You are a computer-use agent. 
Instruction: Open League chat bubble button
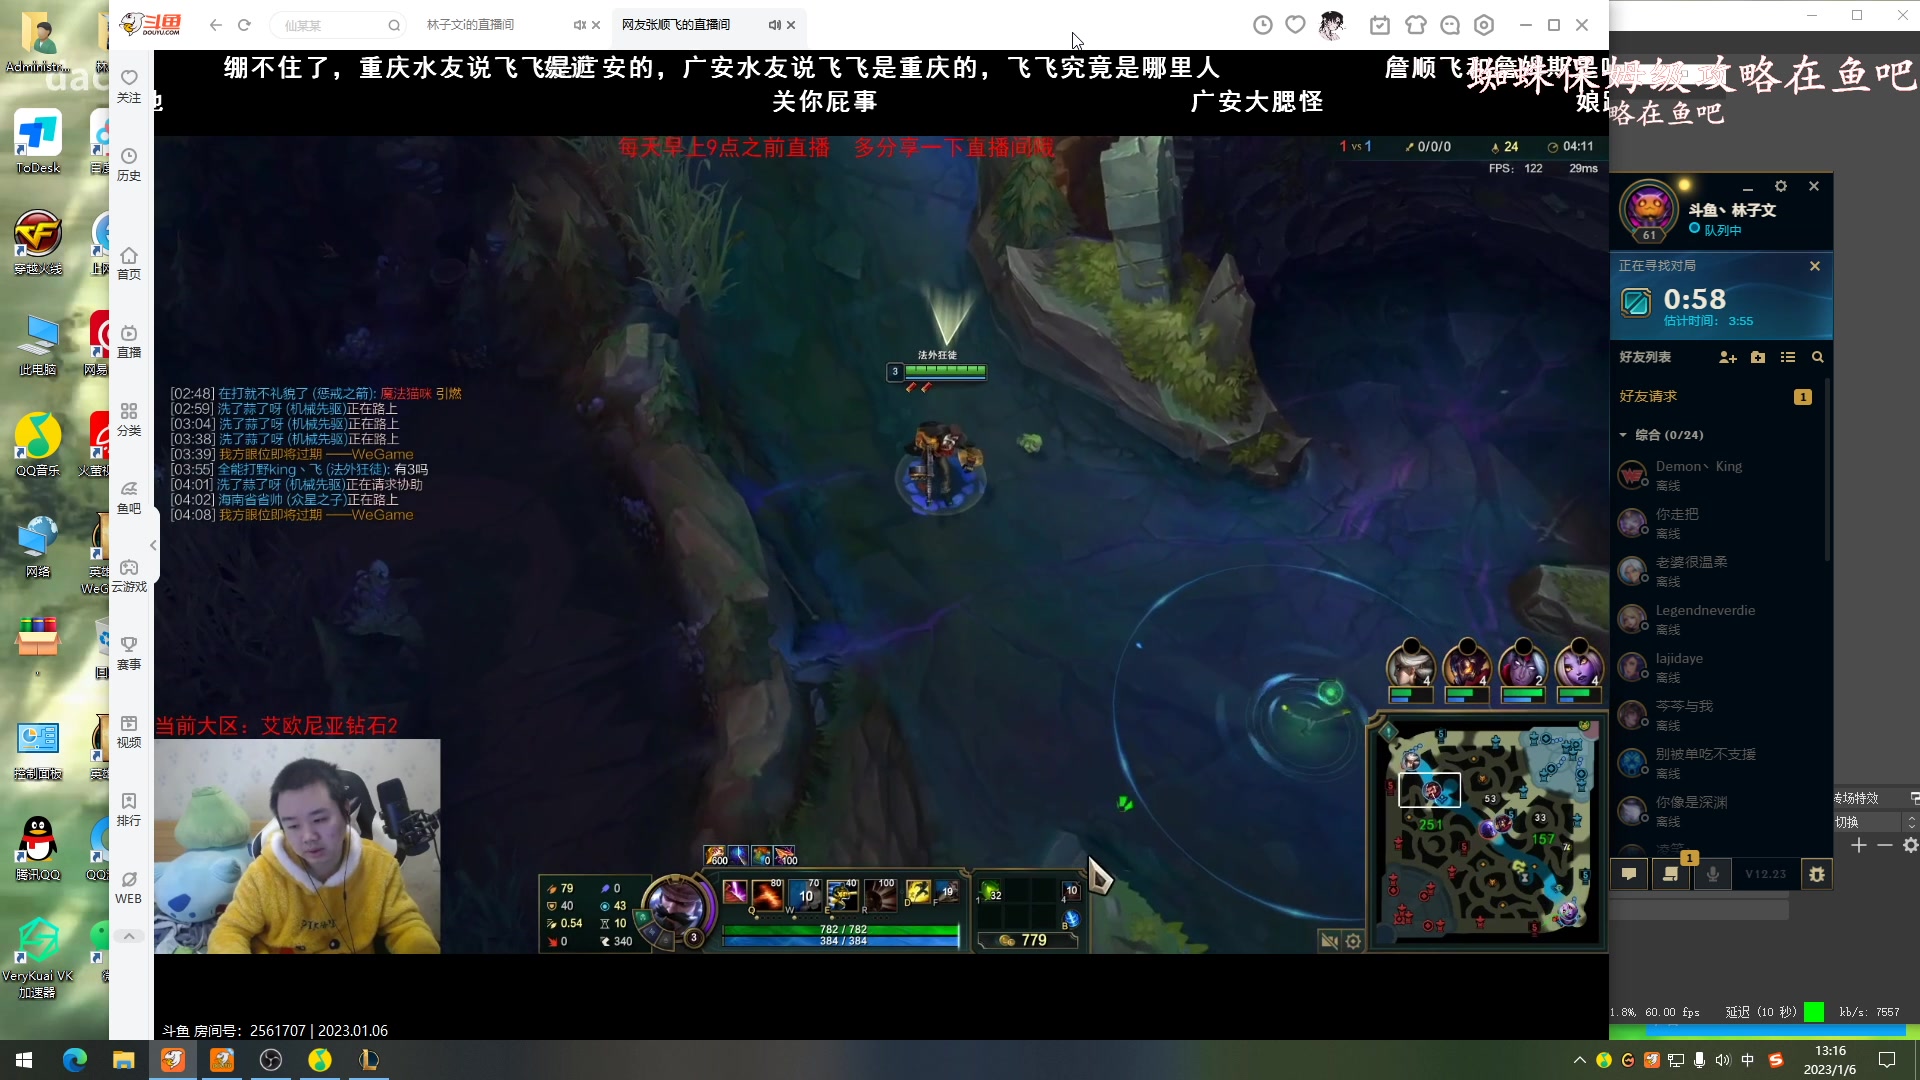[1629, 874]
